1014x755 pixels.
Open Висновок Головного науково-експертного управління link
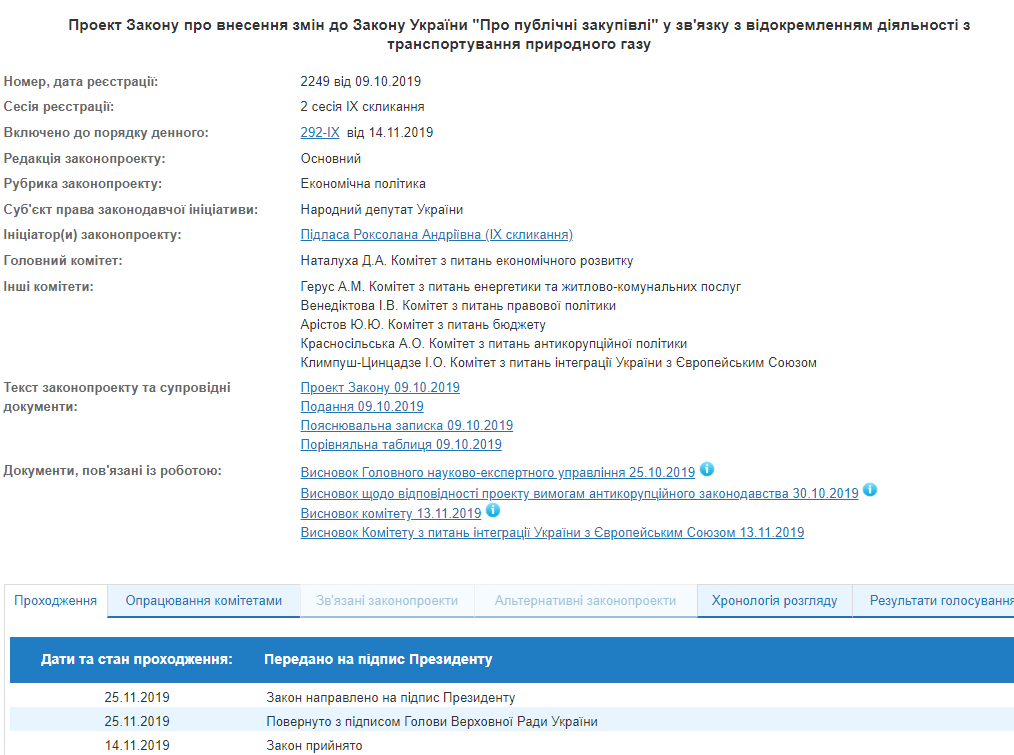click(497, 473)
